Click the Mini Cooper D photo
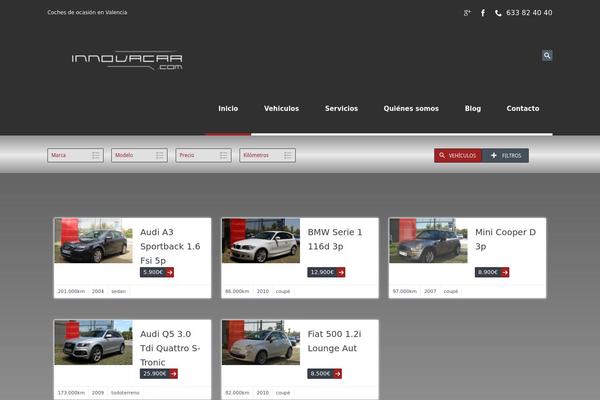 (x=428, y=240)
